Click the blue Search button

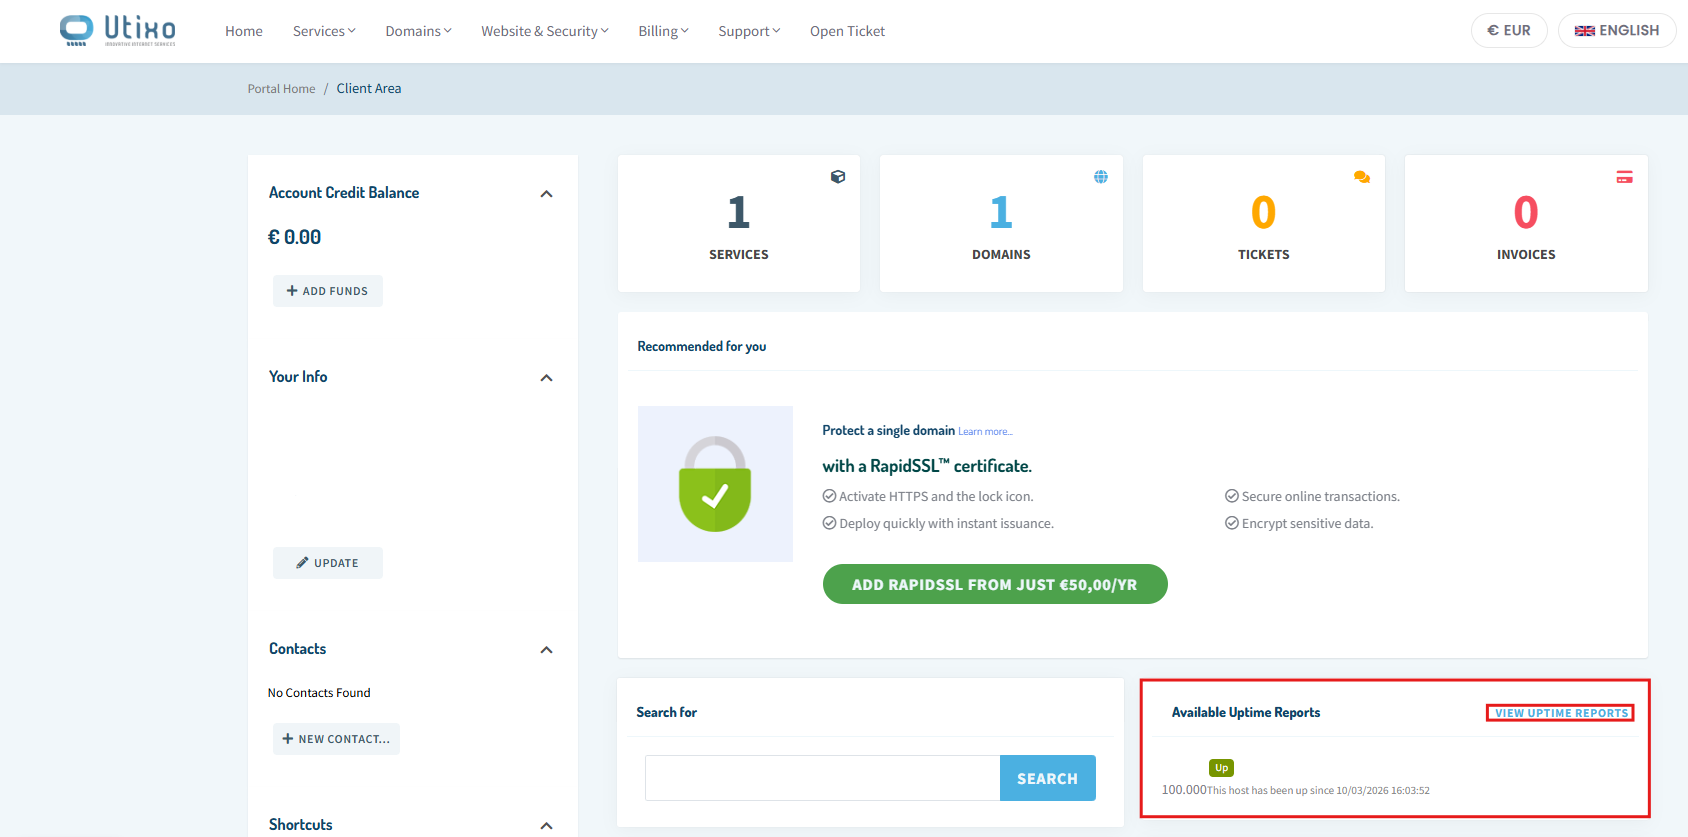pyautogui.click(x=1048, y=778)
